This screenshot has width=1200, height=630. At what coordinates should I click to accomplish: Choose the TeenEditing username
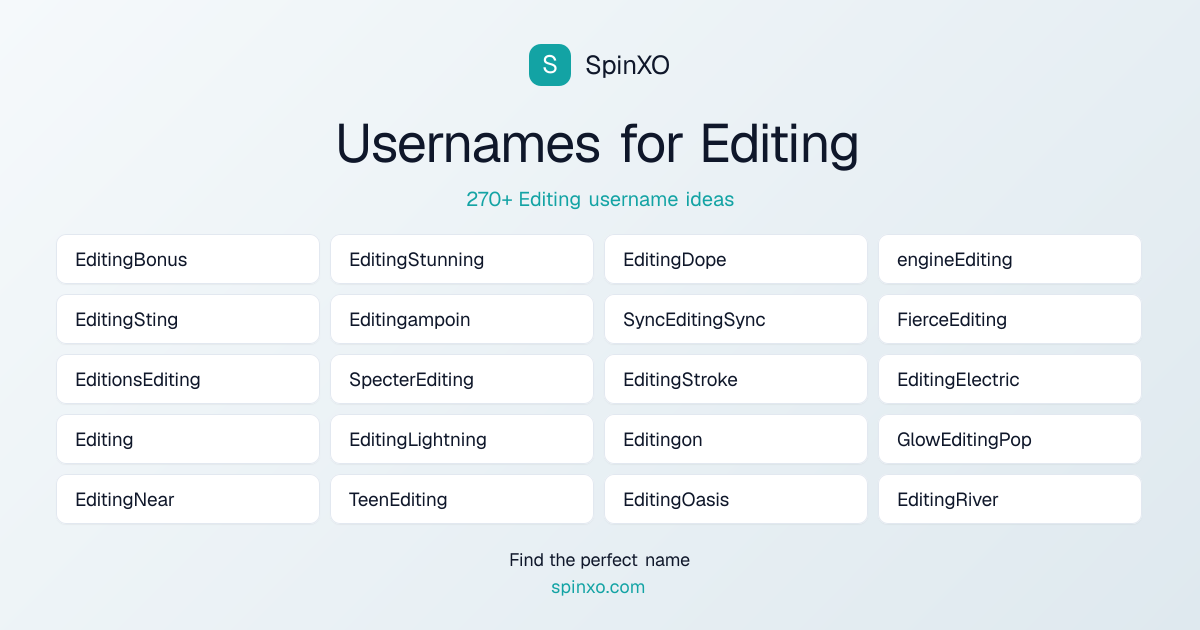coord(462,499)
